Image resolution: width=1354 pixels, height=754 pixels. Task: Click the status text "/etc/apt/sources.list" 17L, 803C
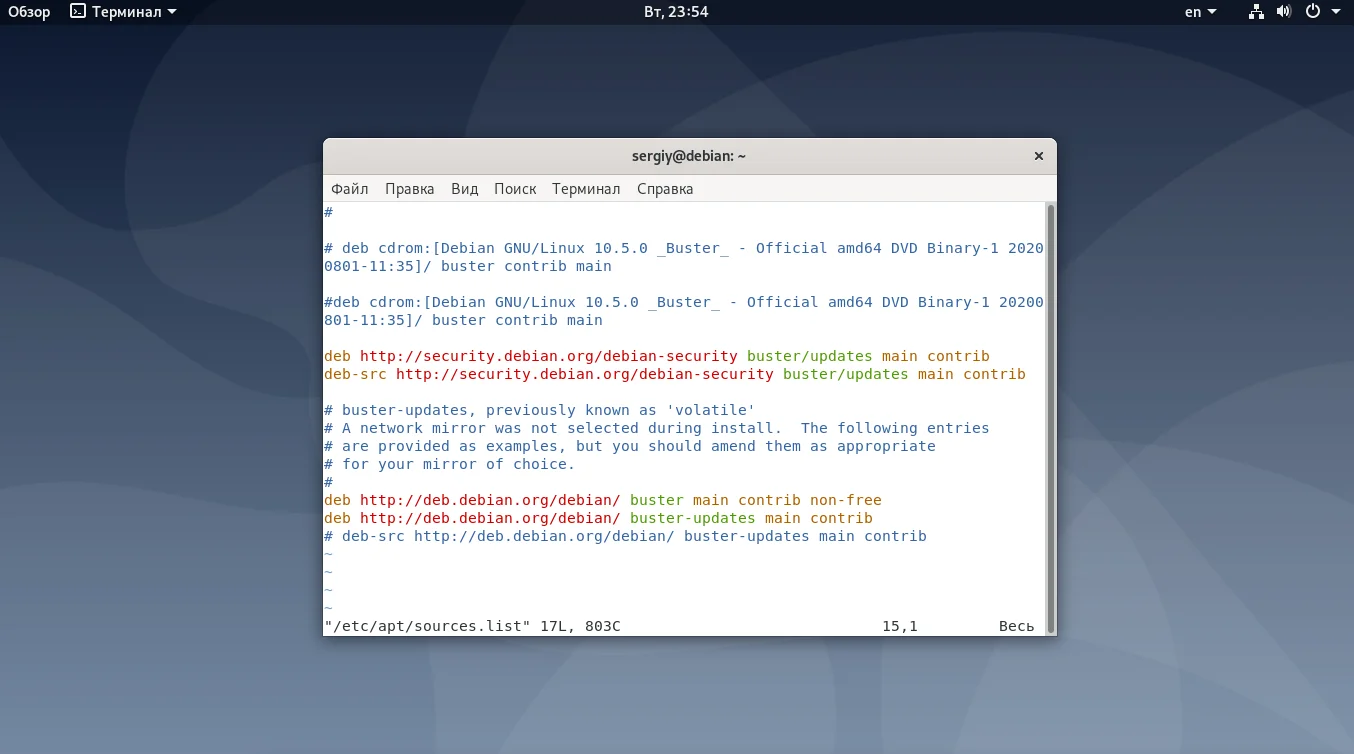click(472, 626)
